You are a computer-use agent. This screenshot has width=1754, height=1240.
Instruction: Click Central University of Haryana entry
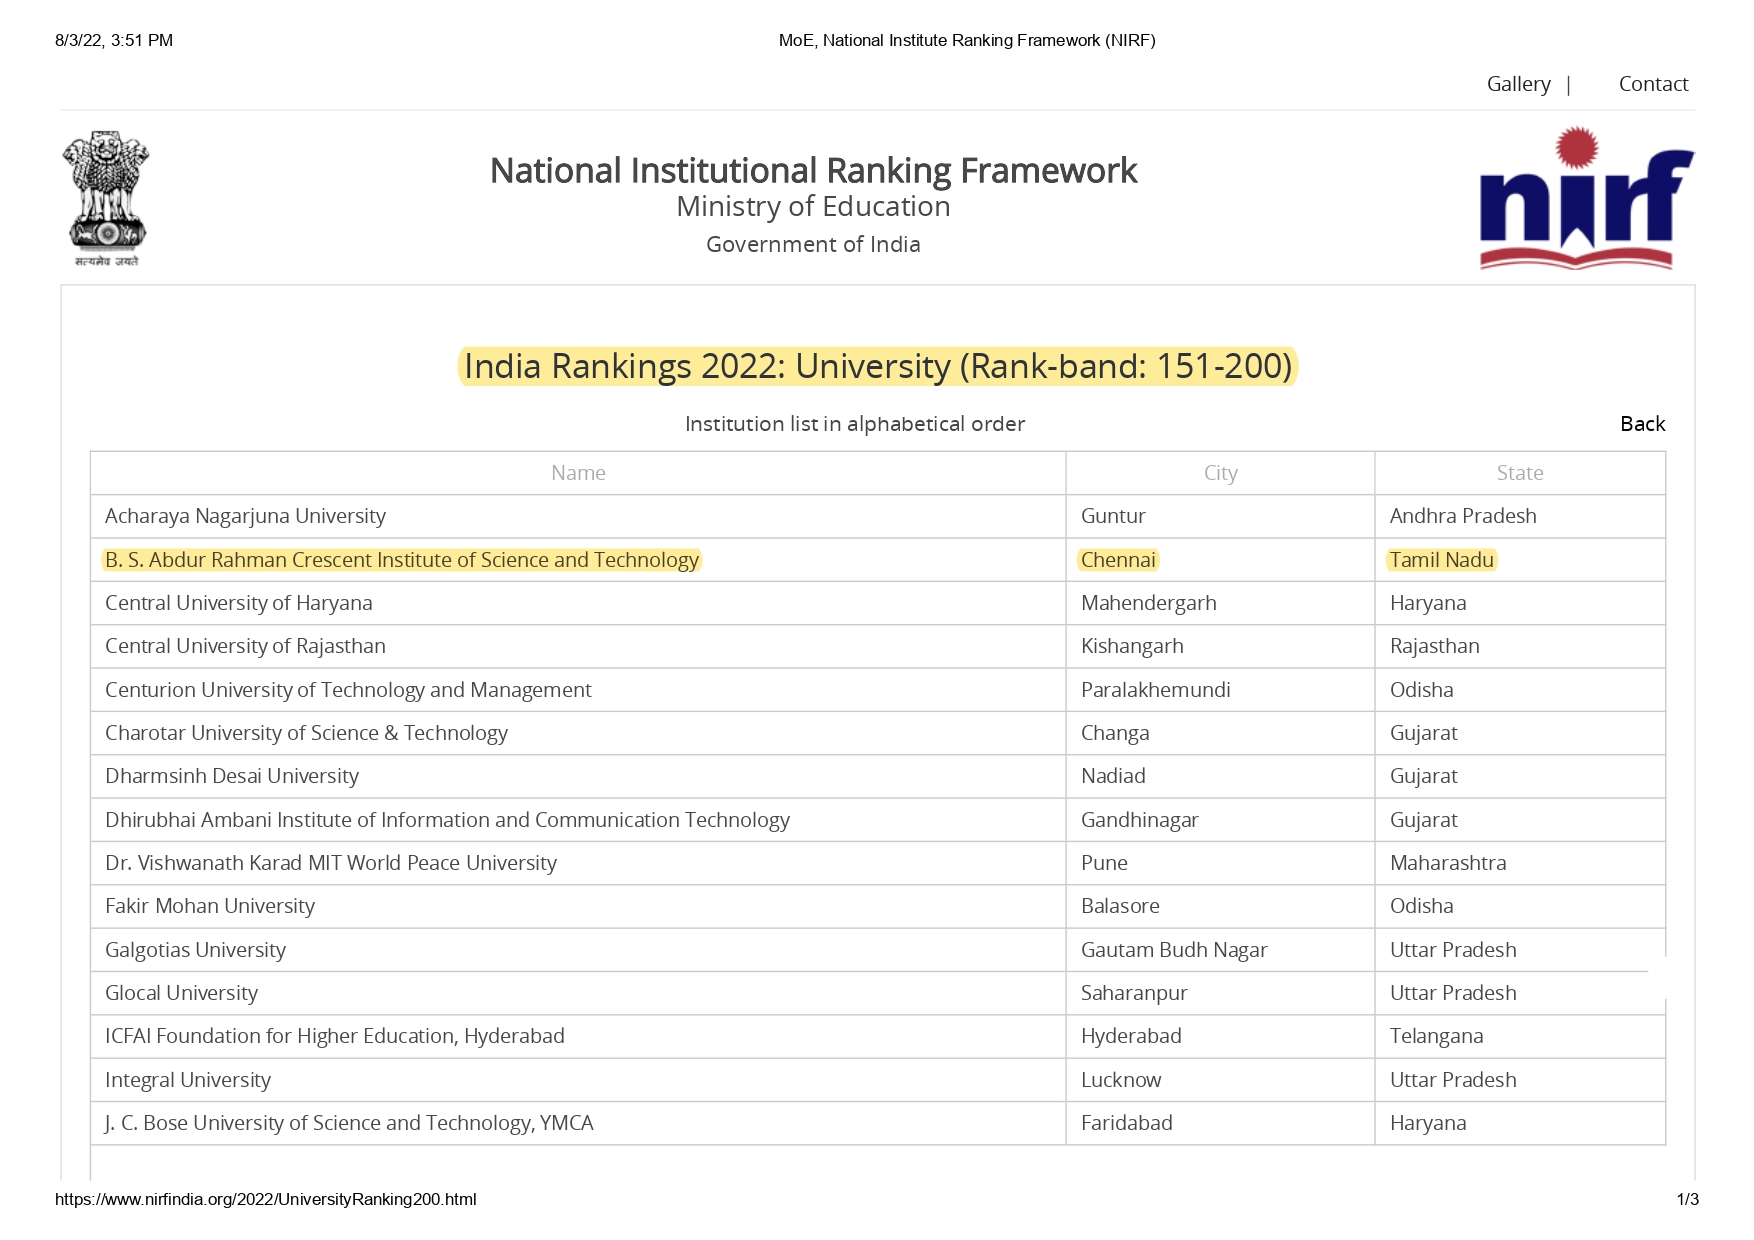tap(239, 603)
